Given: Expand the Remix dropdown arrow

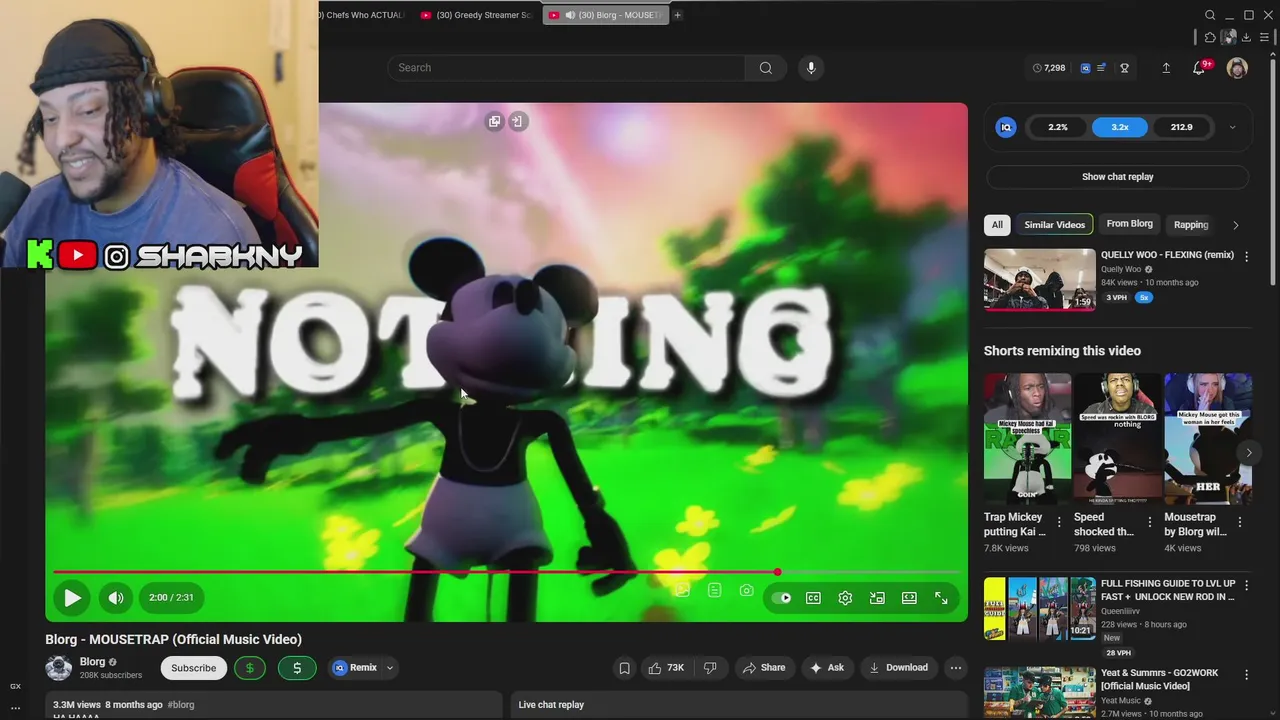Looking at the screenshot, I should 390,668.
